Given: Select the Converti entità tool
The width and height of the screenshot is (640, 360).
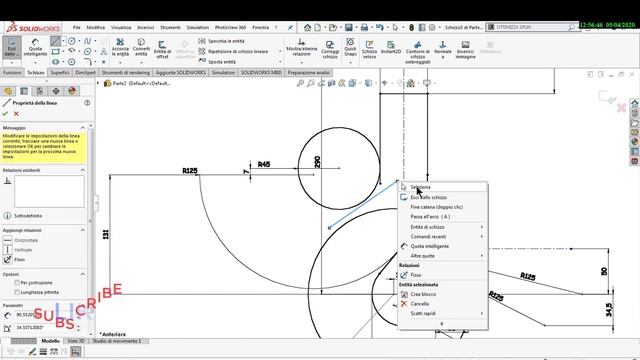Looking at the screenshot, I should click(141, 48).
